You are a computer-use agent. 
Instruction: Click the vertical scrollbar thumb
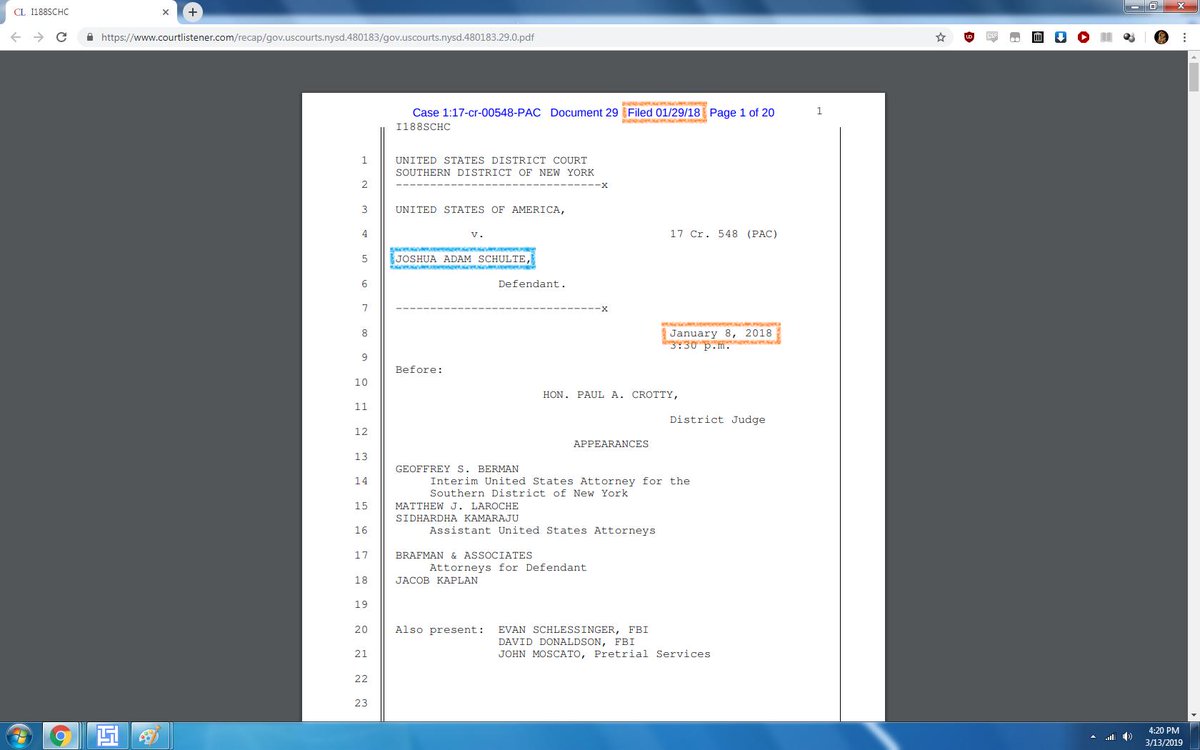click(1192, 78)
